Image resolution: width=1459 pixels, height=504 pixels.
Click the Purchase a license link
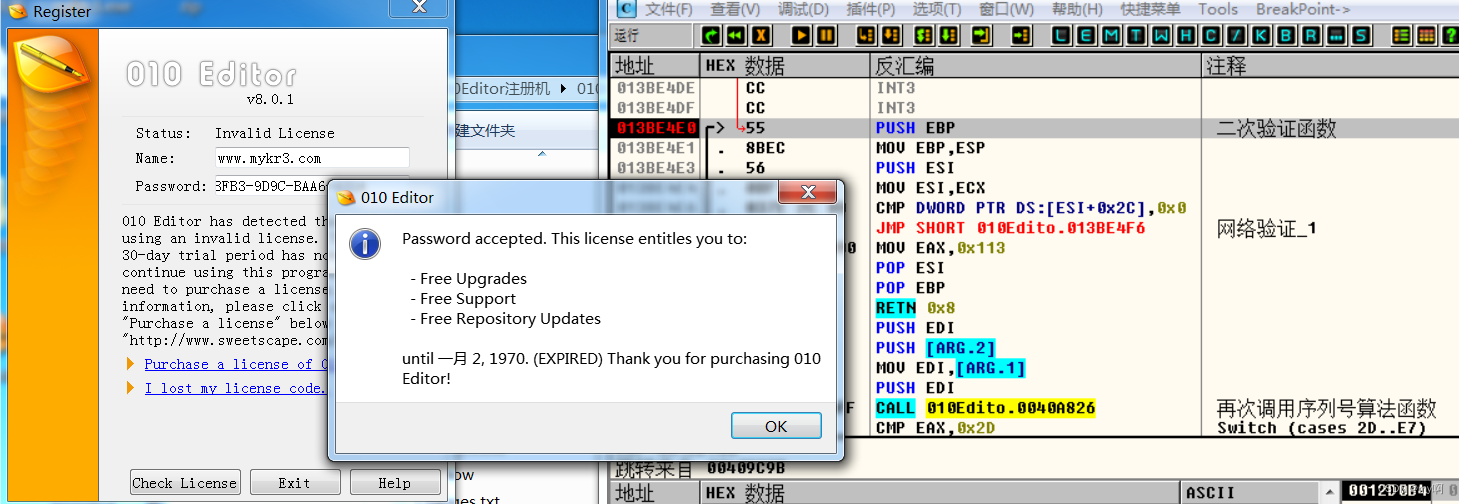236,364
